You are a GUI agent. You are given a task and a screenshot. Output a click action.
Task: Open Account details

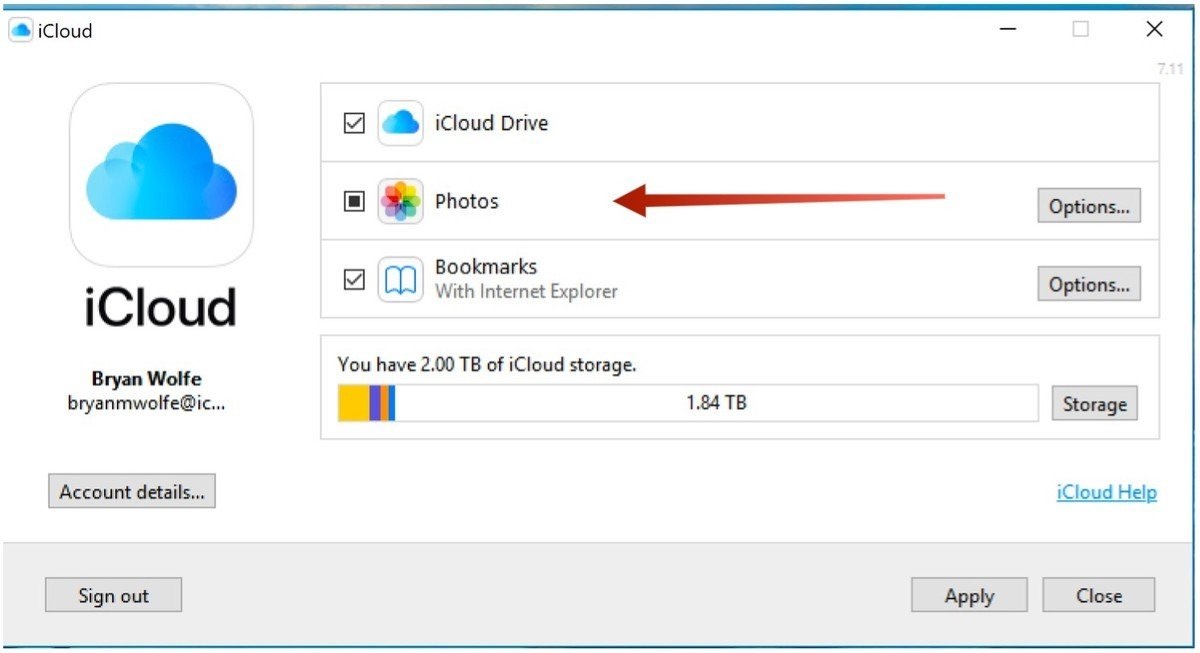click(x=131, y=491)
